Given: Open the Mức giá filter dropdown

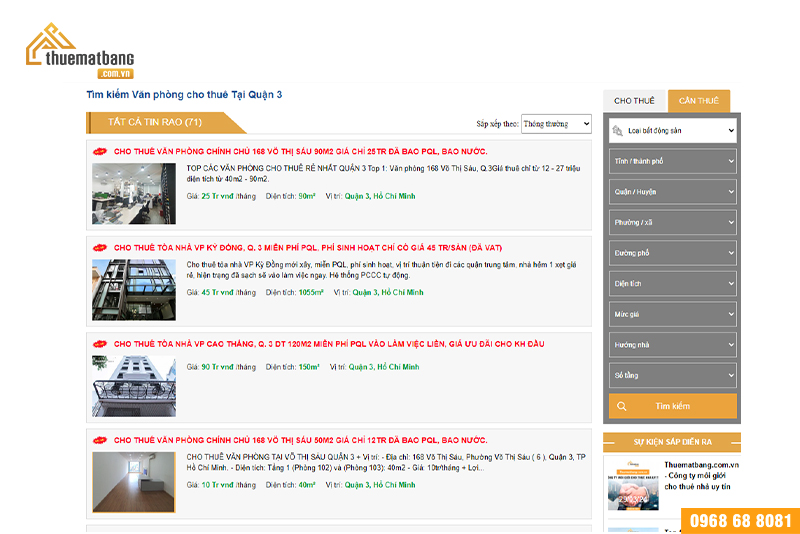Looking at the screenshot, I should [x=672, y=314].
